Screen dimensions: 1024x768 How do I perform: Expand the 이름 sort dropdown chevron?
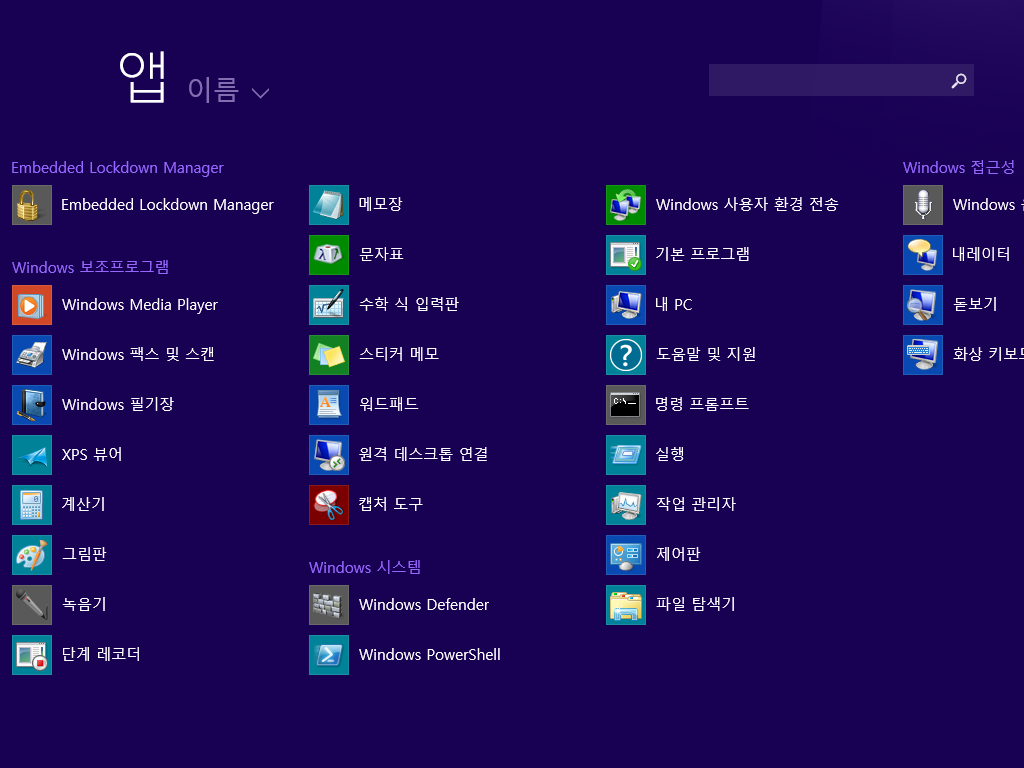261,93
